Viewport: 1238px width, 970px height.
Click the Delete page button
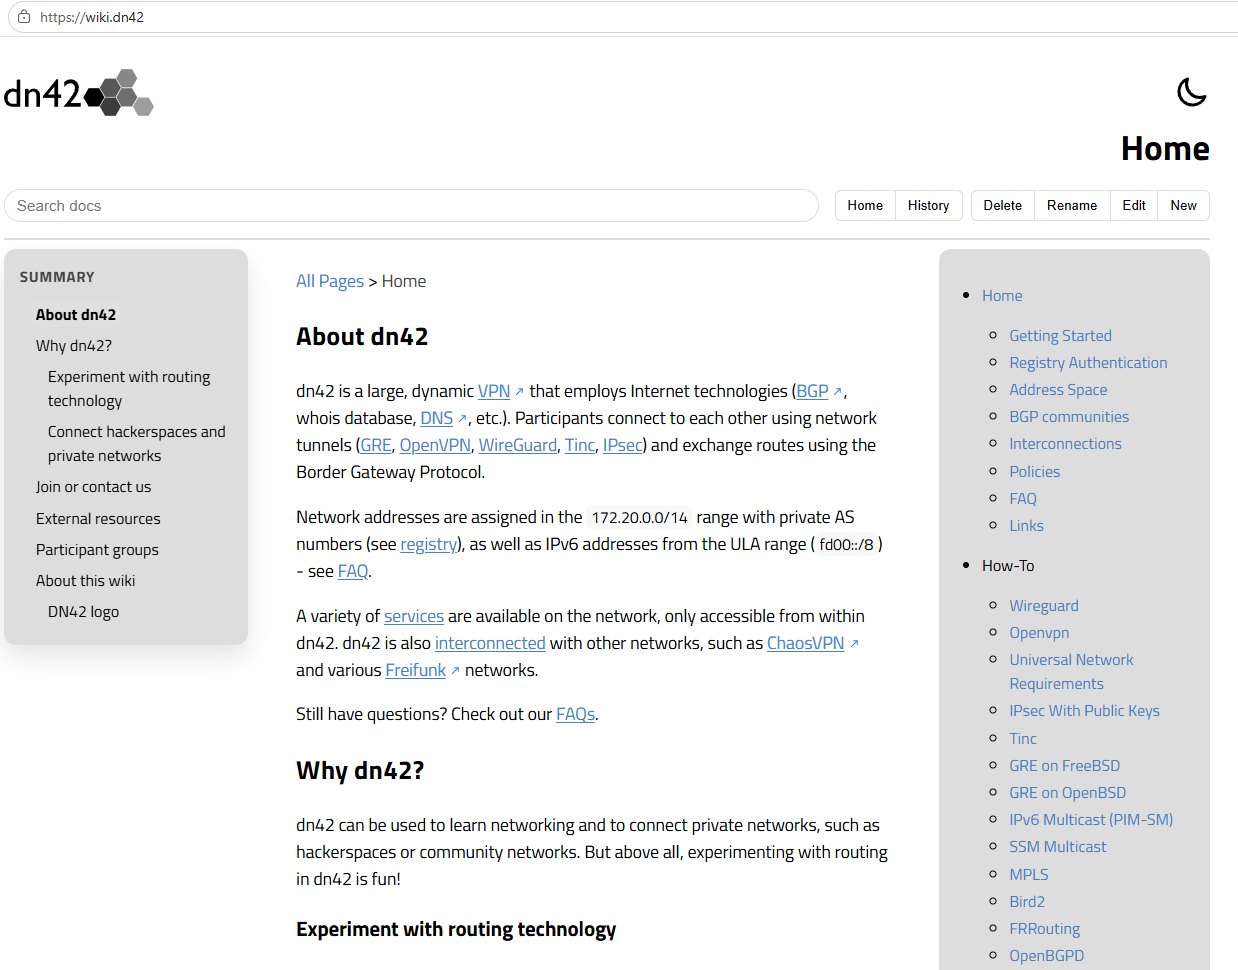[x=1002, y=206]
